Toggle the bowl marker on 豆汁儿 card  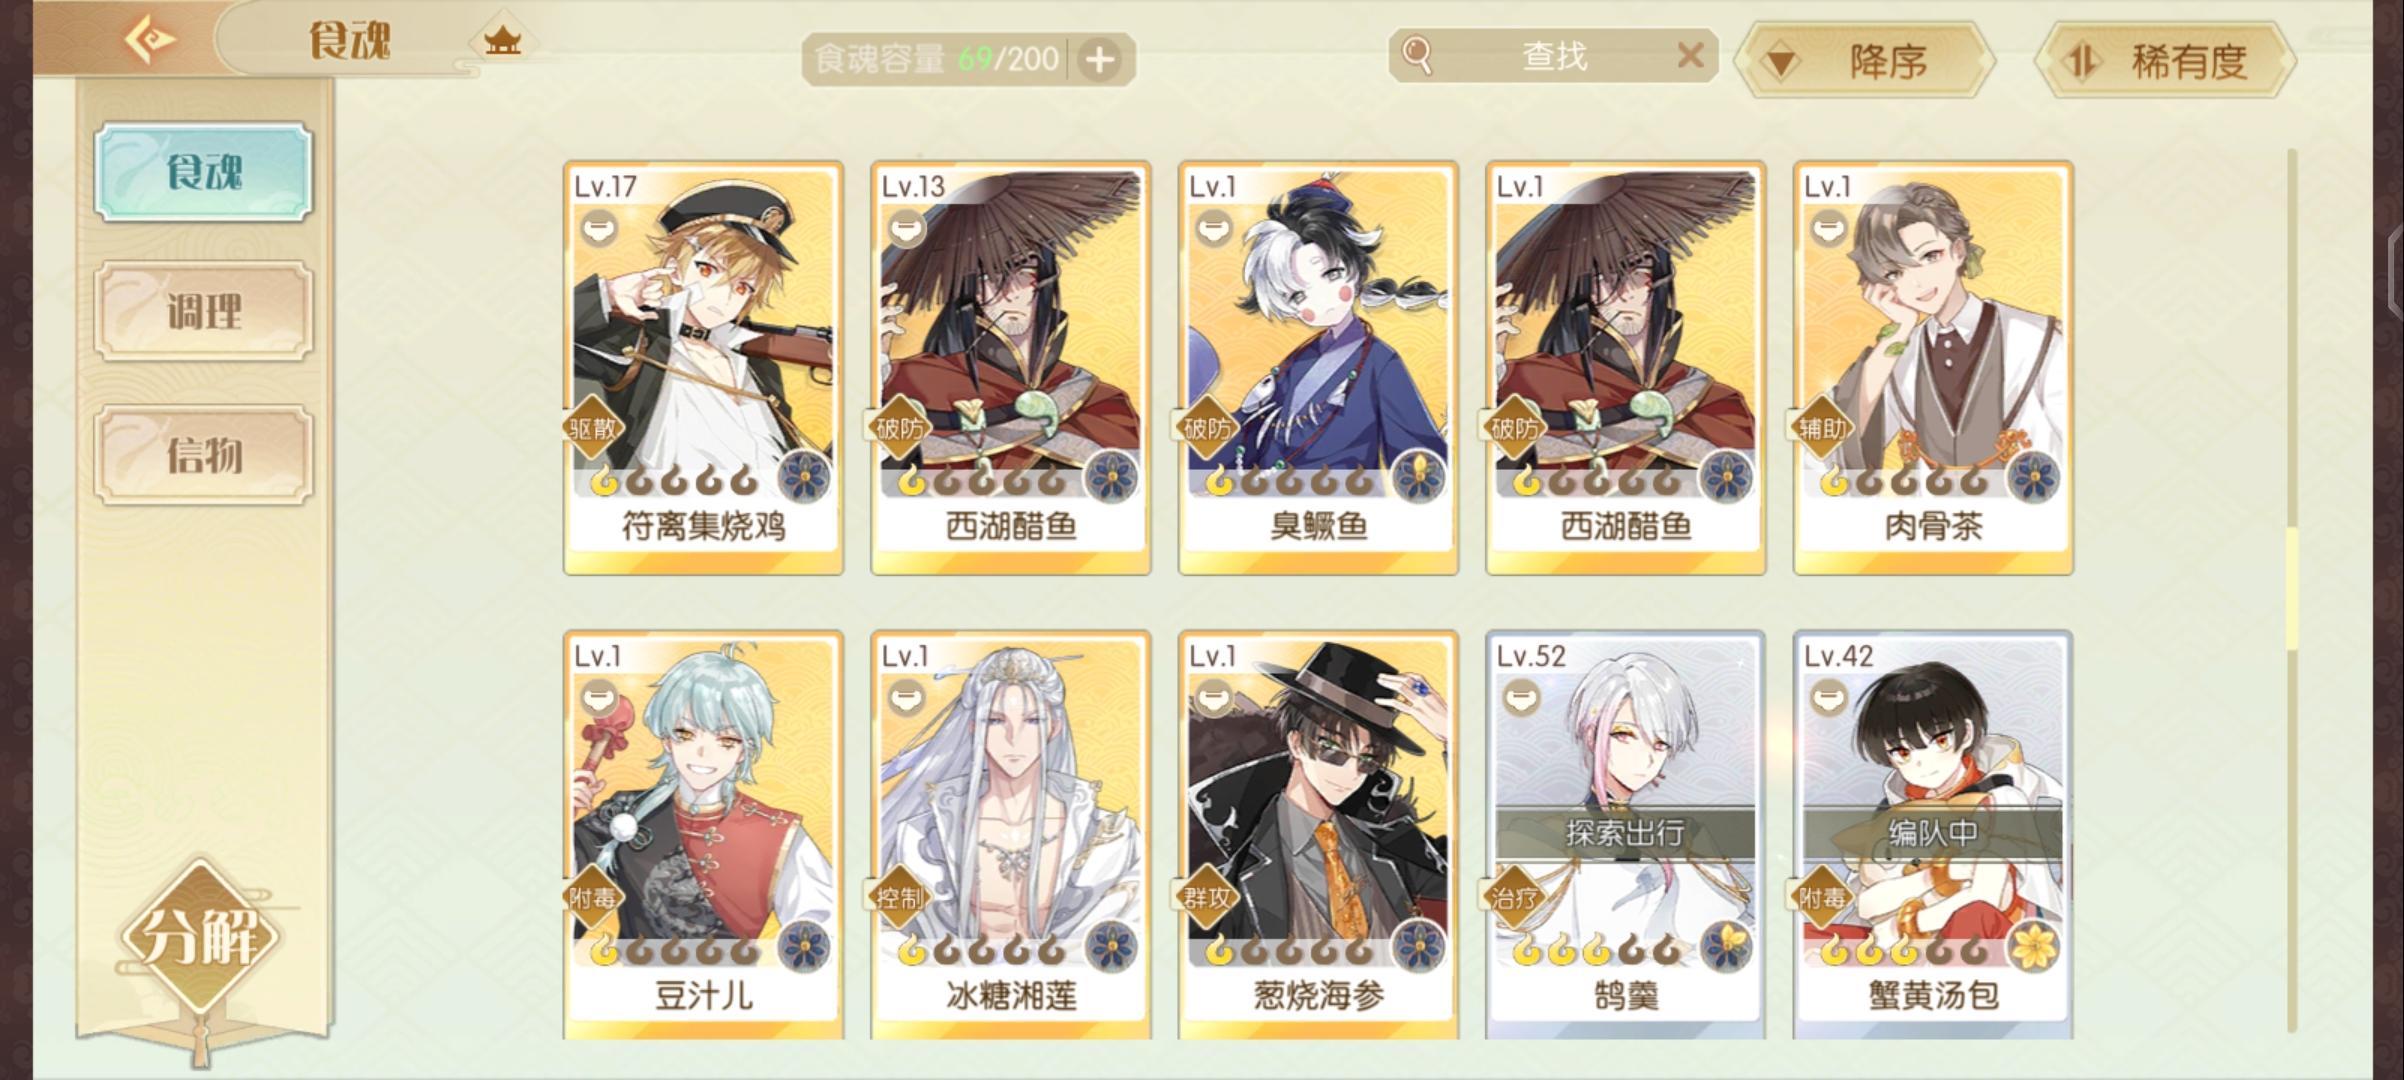point(599,697)
